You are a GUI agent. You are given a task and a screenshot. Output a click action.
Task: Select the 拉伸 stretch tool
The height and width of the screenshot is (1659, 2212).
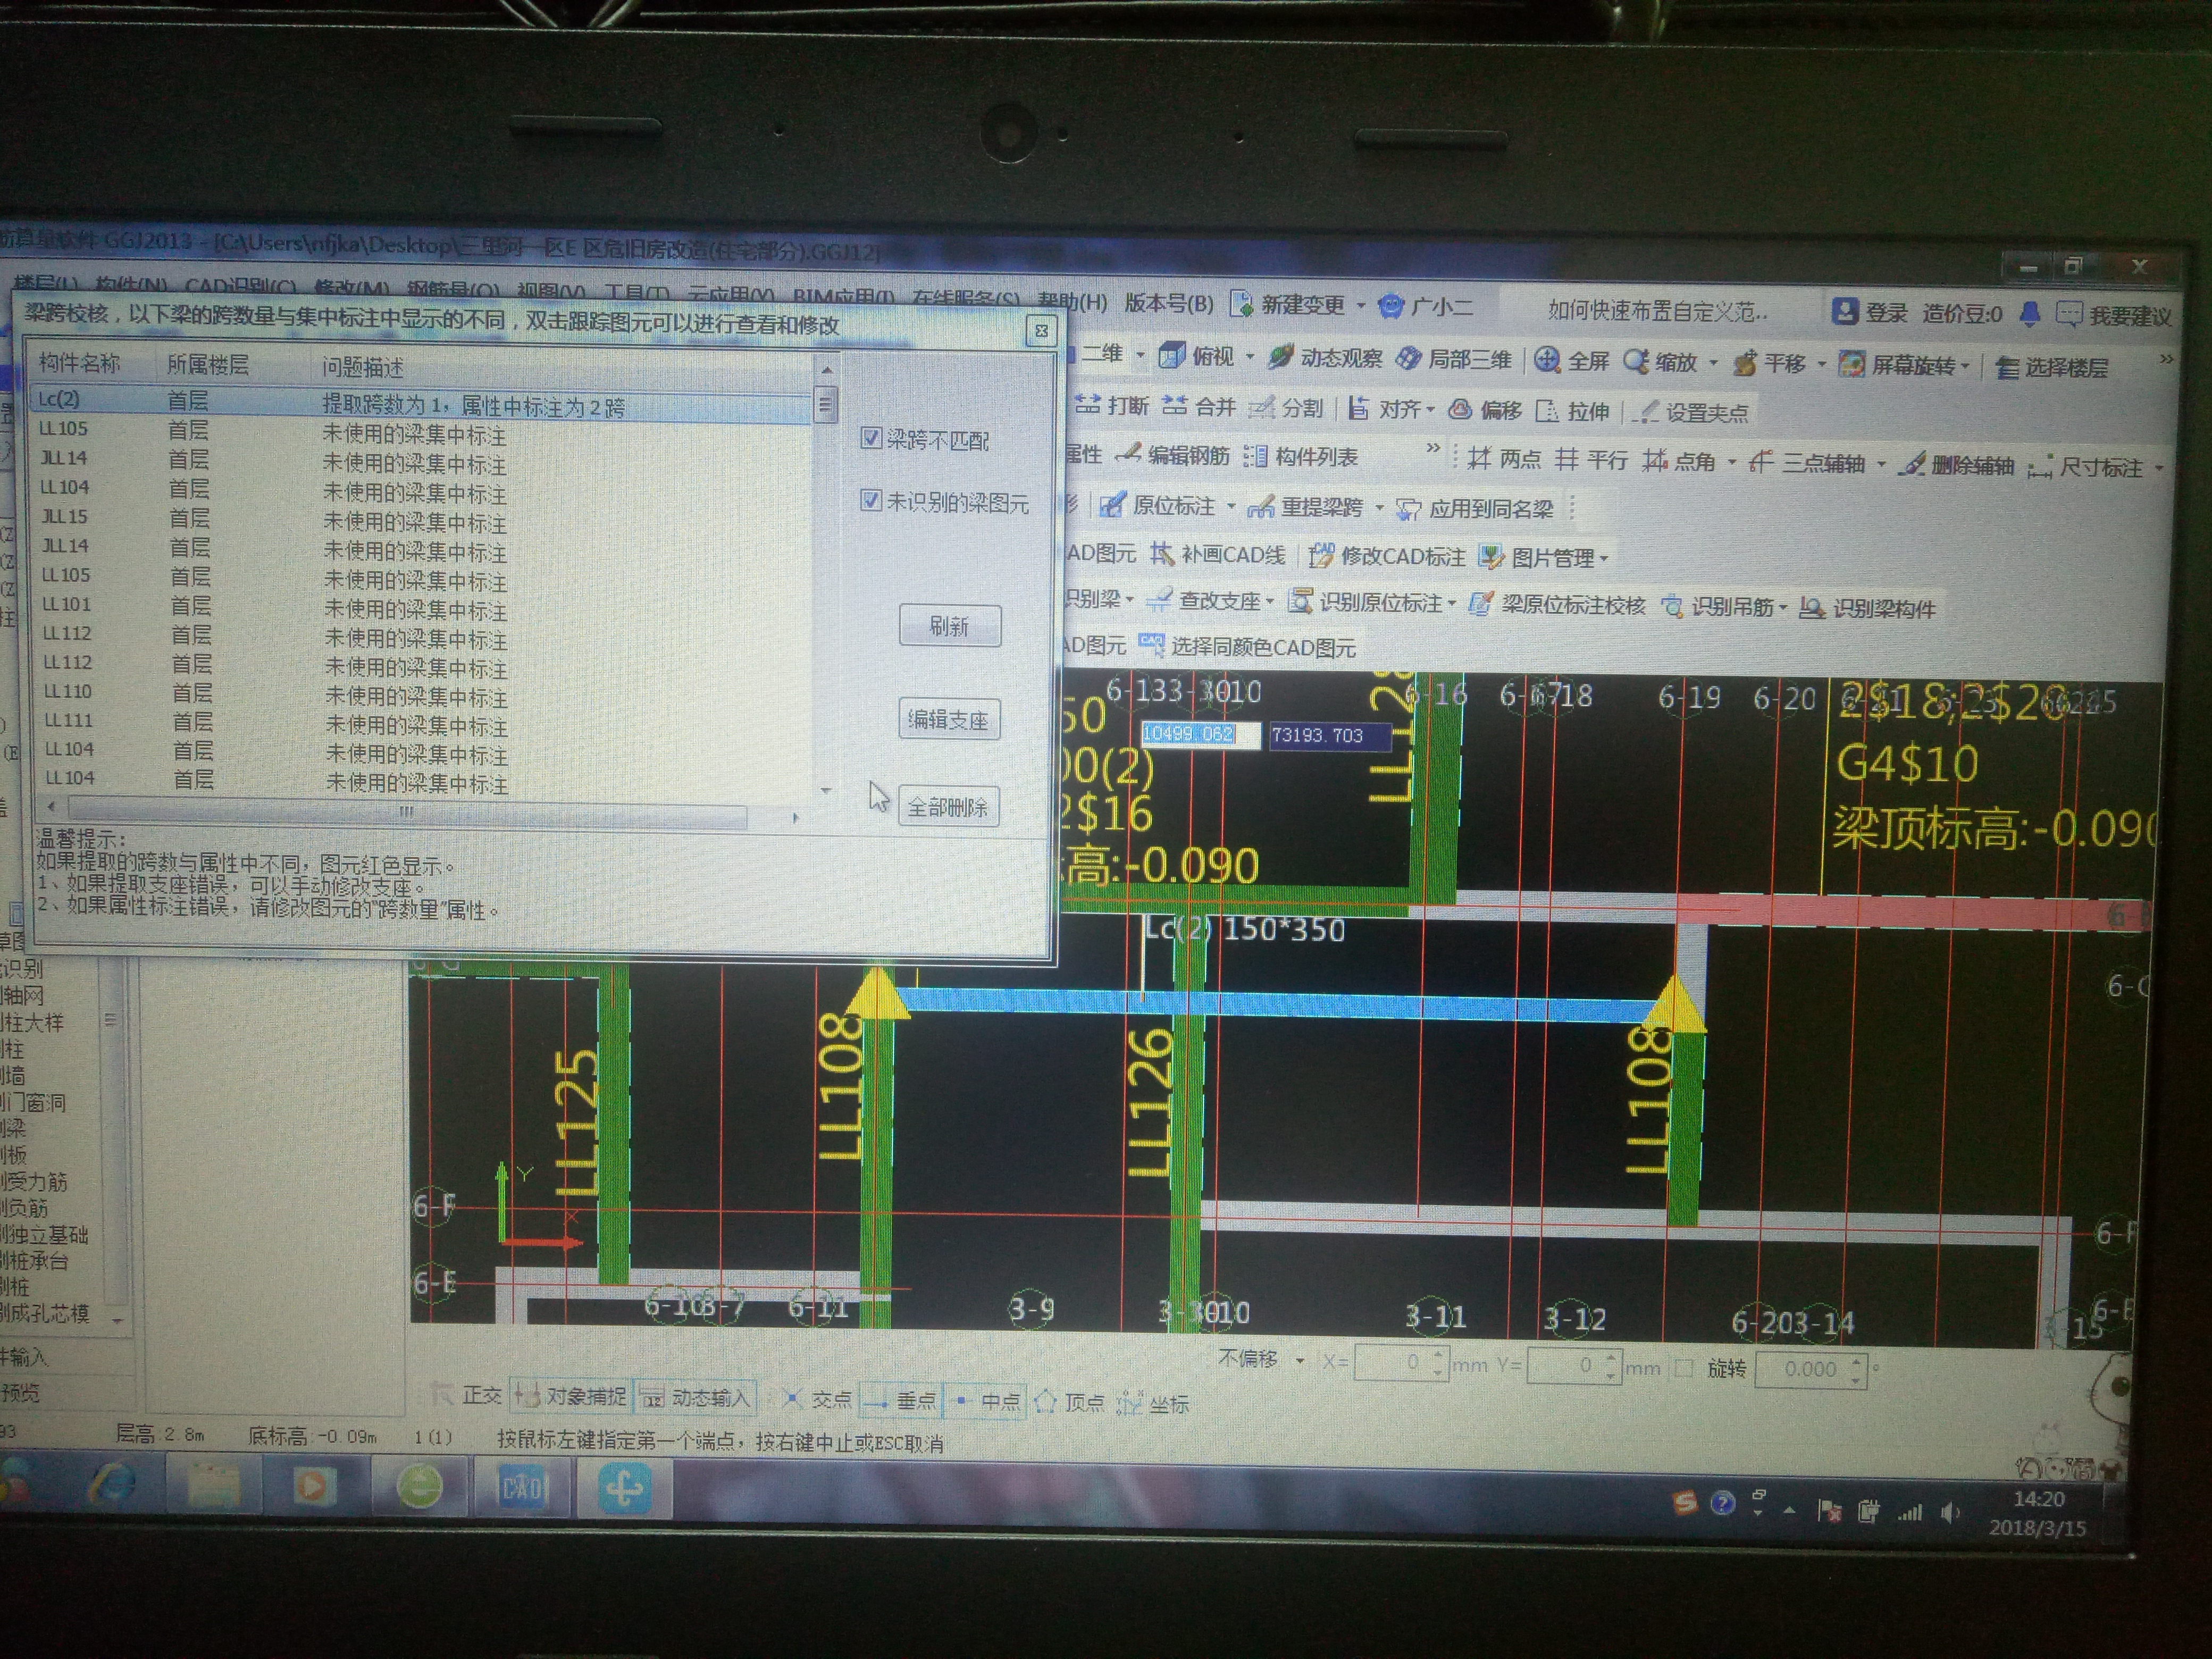pyautogui.click(x=1572, y=411)
